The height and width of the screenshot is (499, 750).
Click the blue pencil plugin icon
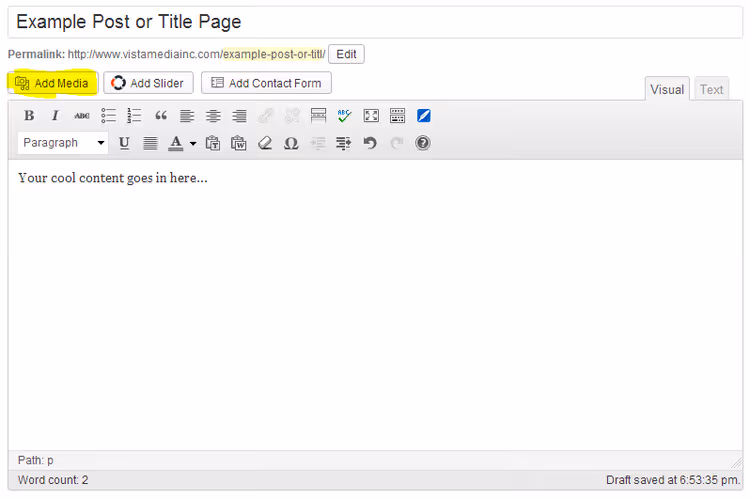pyautogui.click(x=423, y=116)
